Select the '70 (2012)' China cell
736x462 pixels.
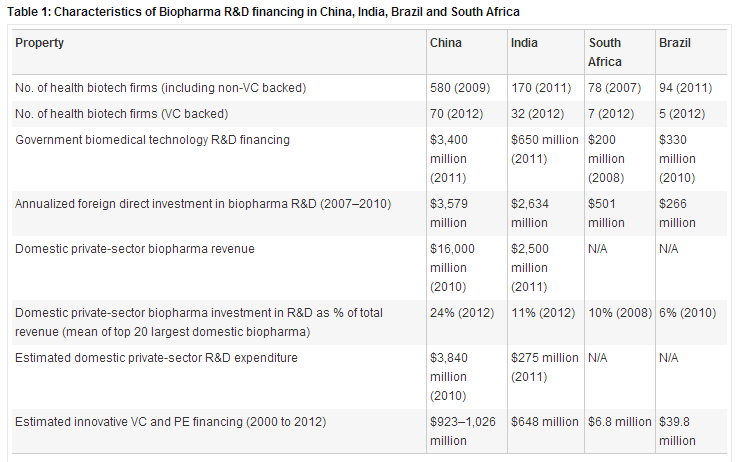coord(459,114)
